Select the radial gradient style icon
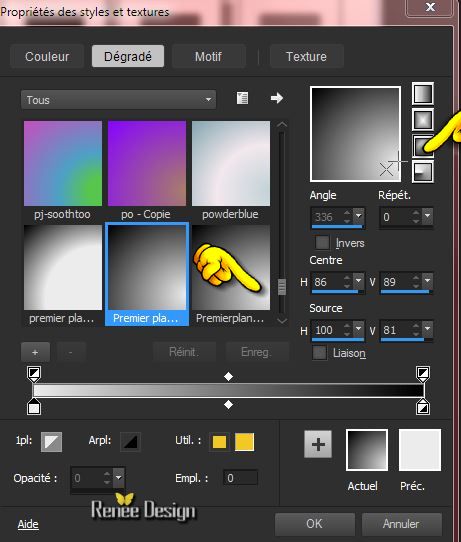The height and width of the screenshot is (542, 461). point(423,172)
